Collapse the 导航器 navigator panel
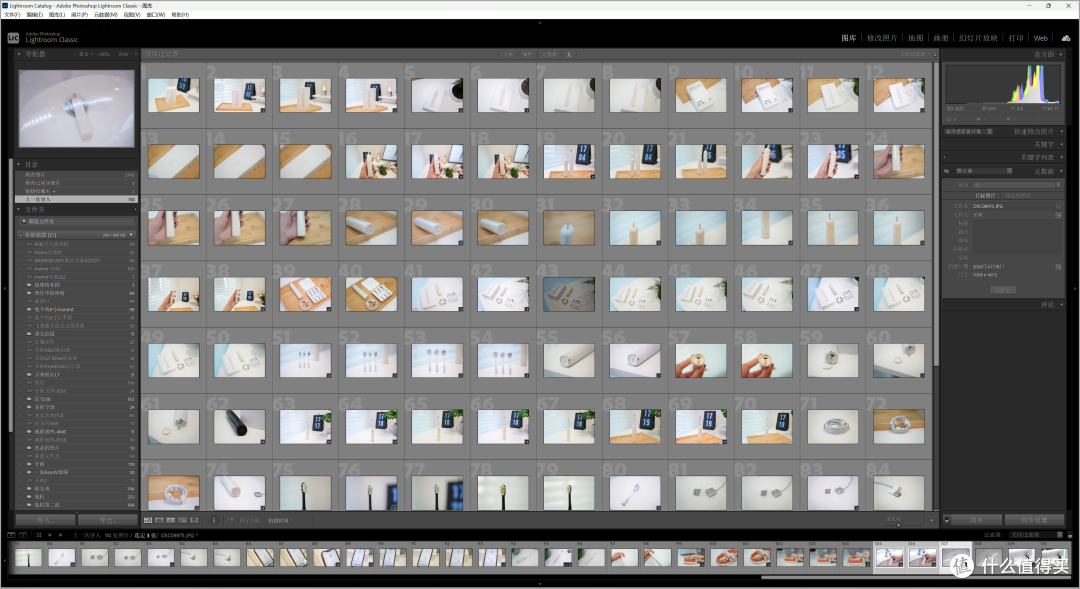The image size is (1080, 589). click(x=19, y=54)
